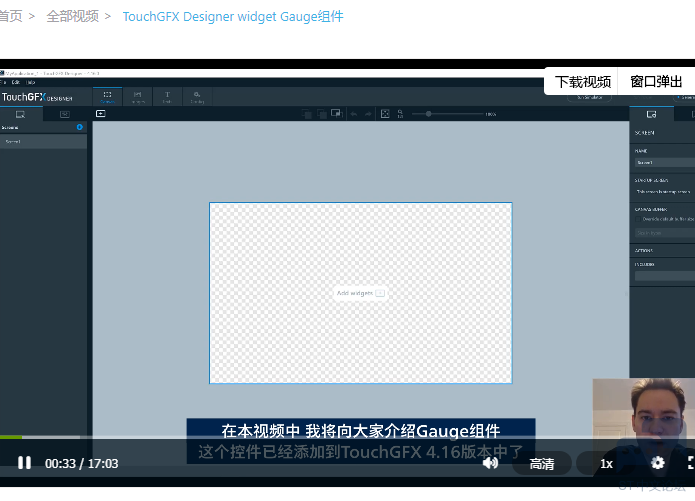Click the 窗口弹出 pop-out button
Screen dimensions: 695x501
tap(656, 82)
